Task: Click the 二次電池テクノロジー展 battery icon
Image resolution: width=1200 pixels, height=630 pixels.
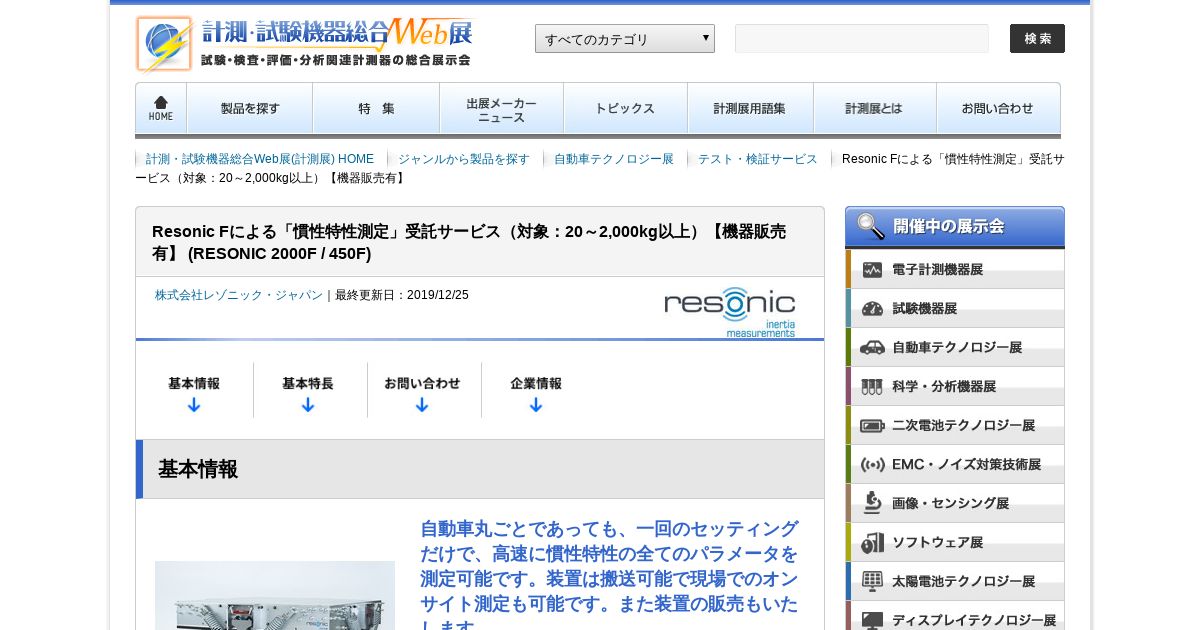Action: pyautogui.click(x=872, y=426)
